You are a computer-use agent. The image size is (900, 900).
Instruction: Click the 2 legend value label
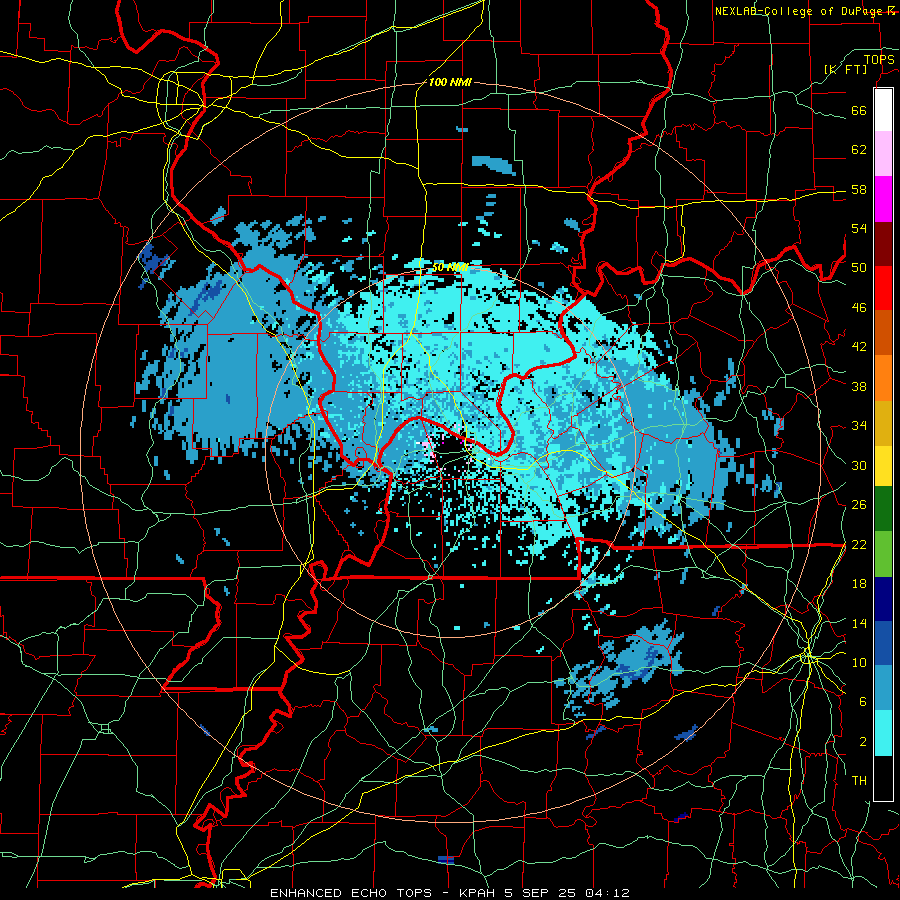point(862,742)
